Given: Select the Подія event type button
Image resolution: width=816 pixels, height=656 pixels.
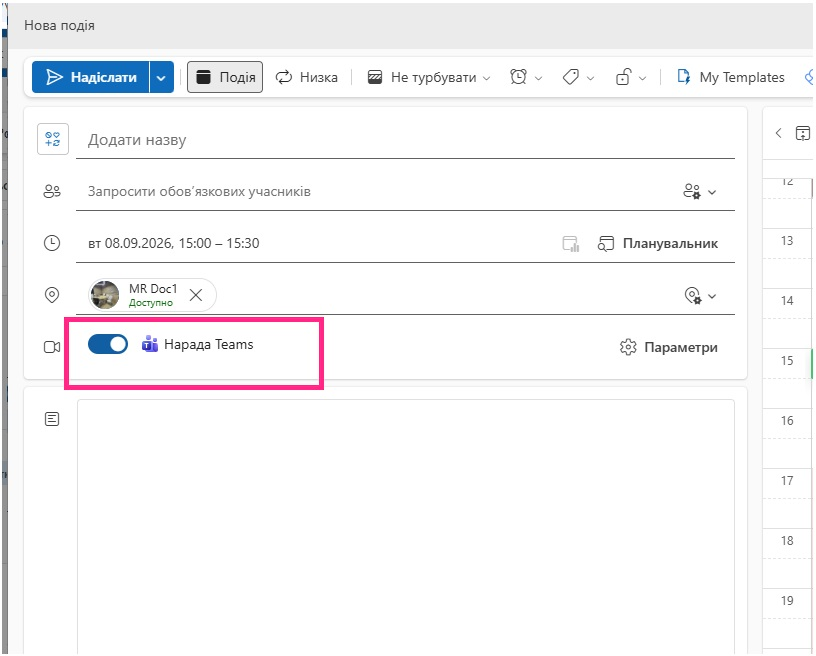Looking at the screenshot, I should [225, 77].
